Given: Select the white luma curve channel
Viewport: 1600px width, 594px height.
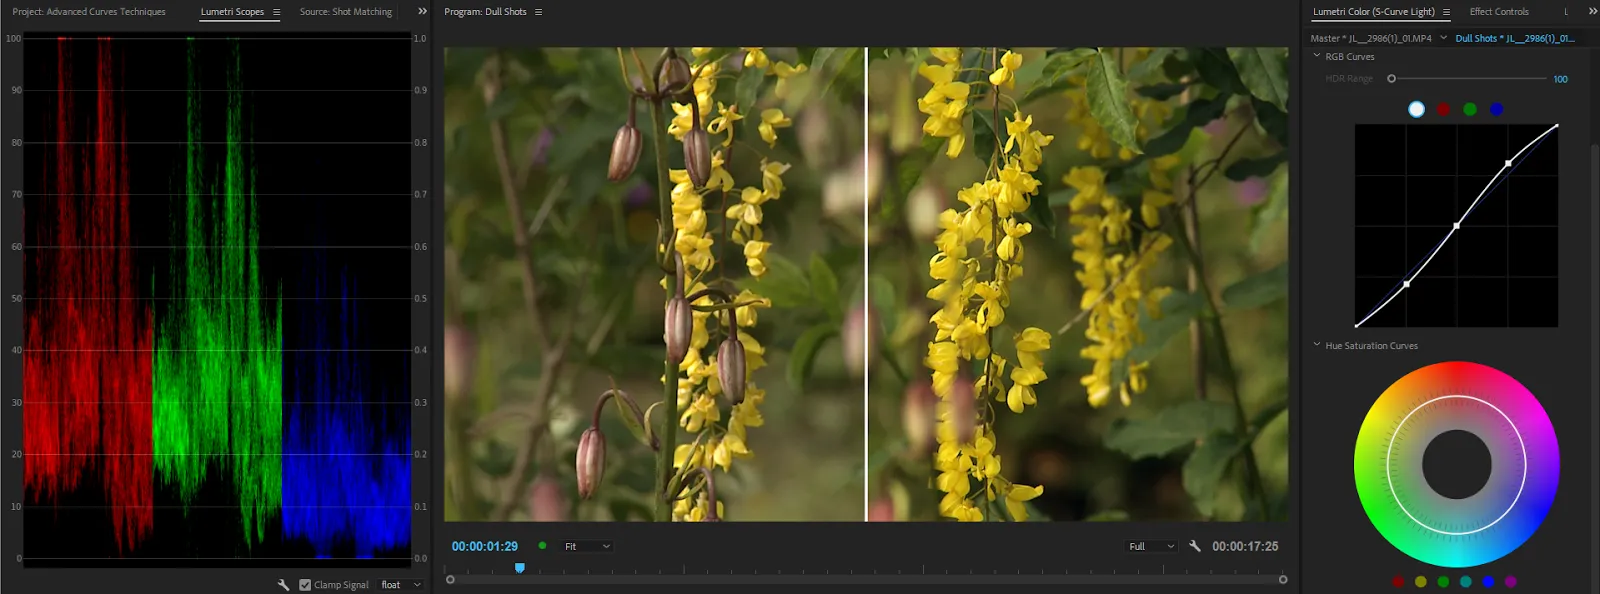Looking at the screenshot, I should tap(1416, 109).
